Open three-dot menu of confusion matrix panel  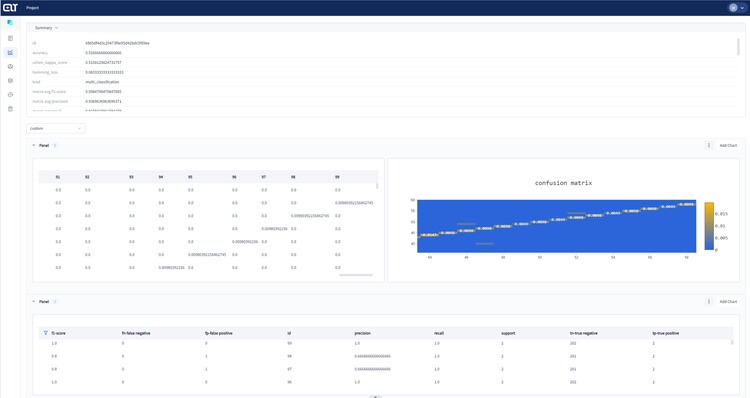[x=709, y=145]
